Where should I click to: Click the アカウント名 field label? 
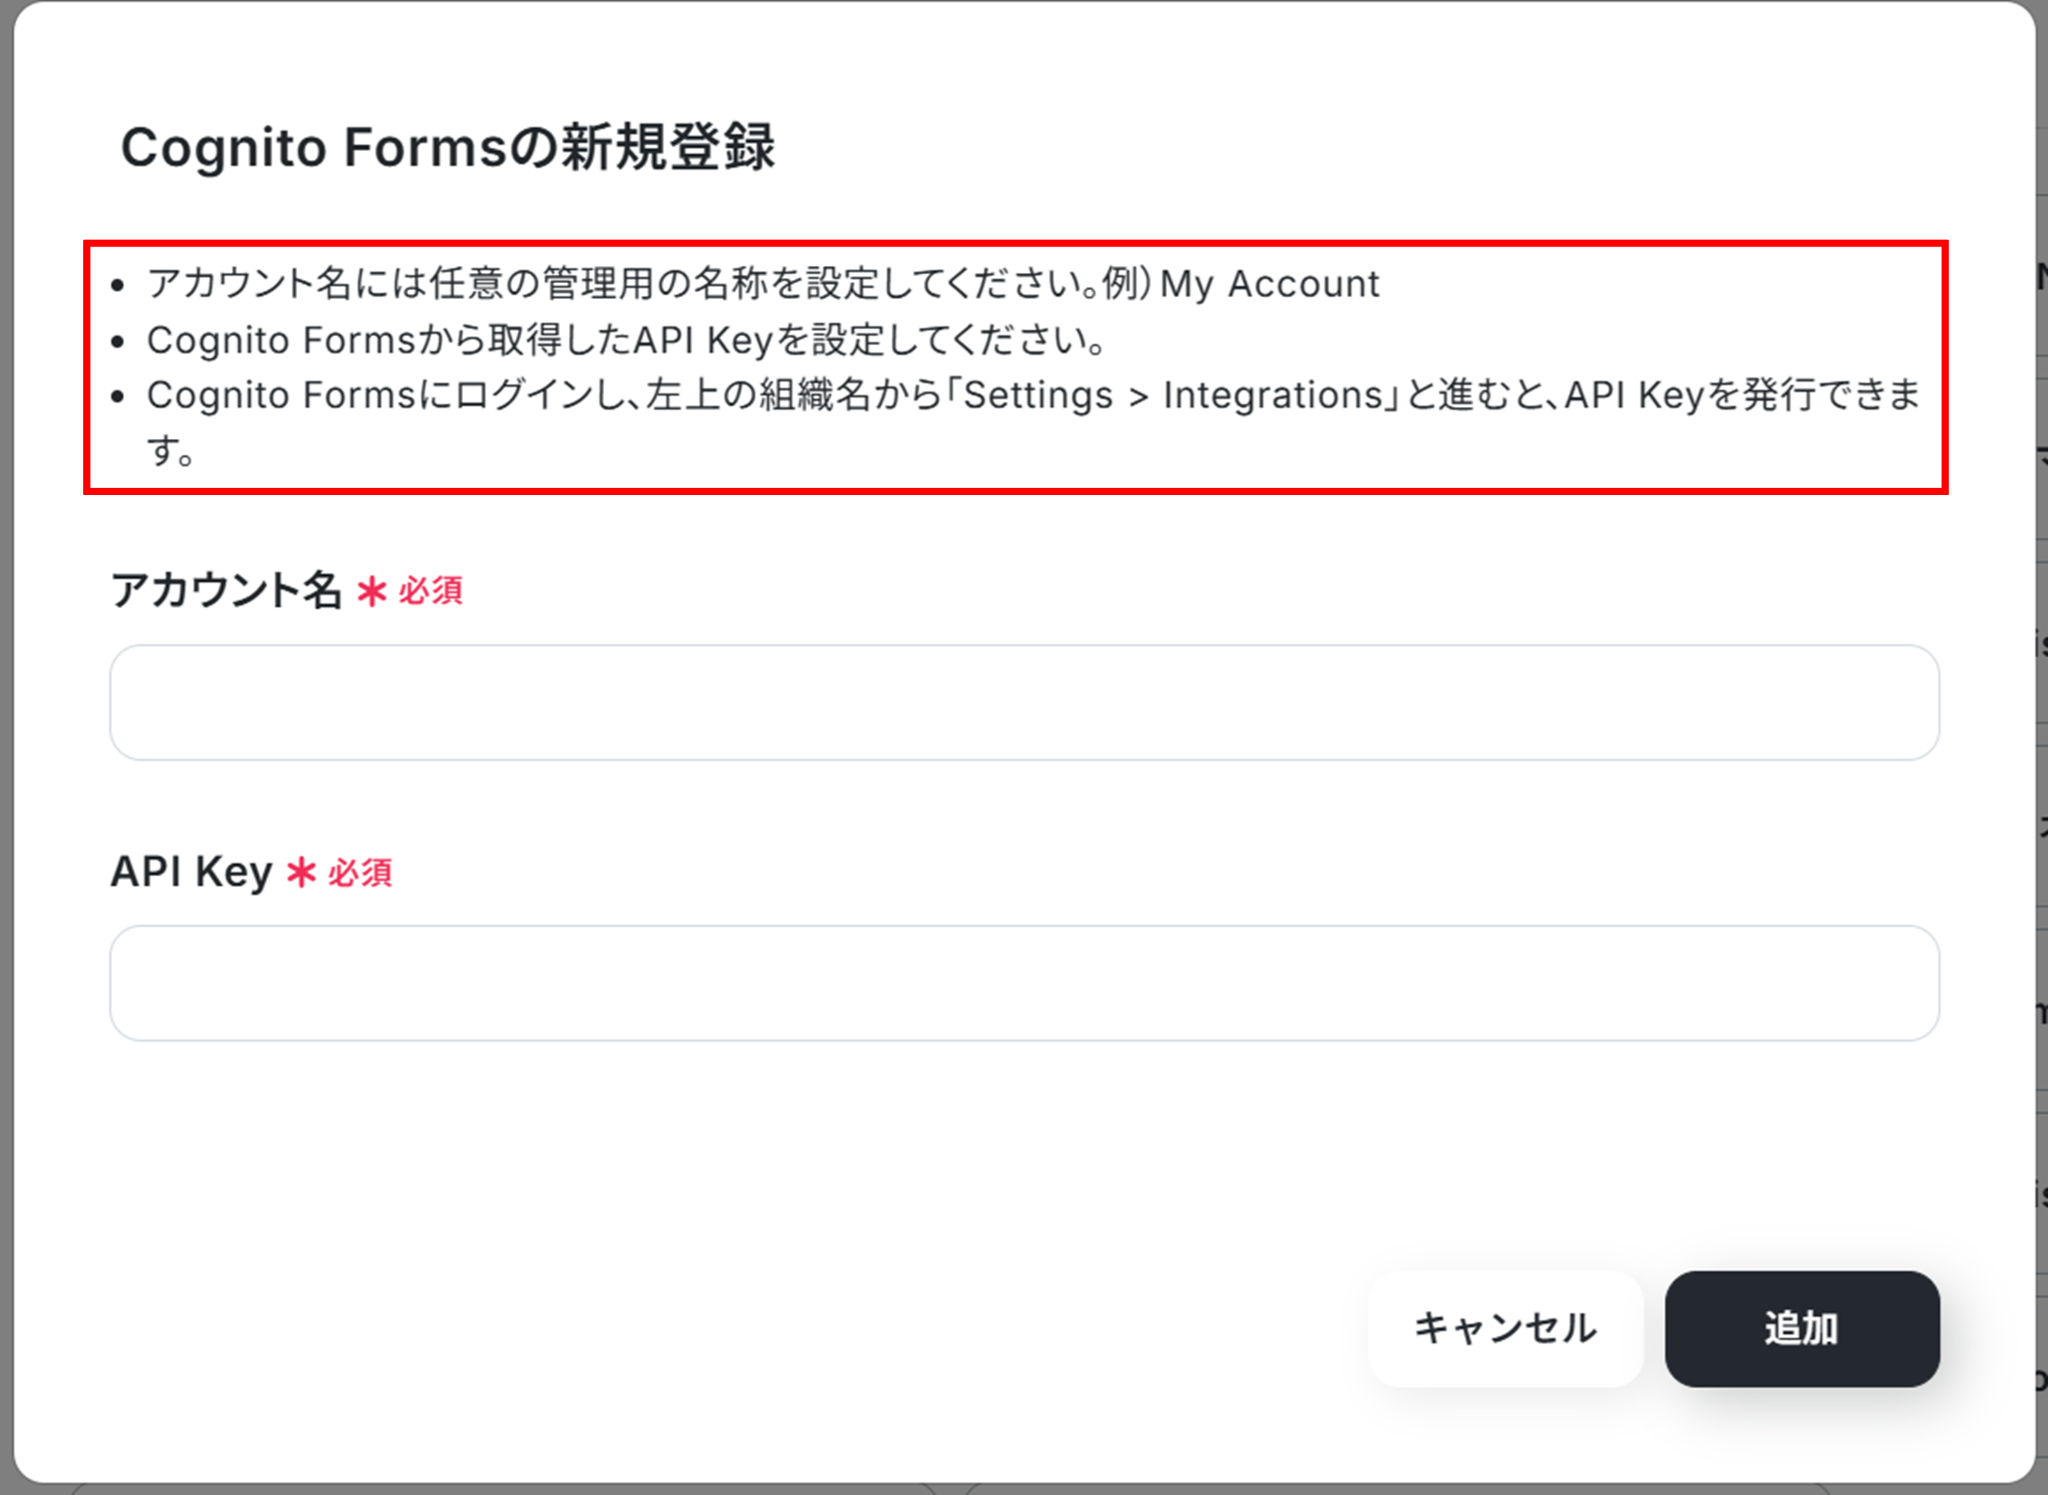pos(226,590)
